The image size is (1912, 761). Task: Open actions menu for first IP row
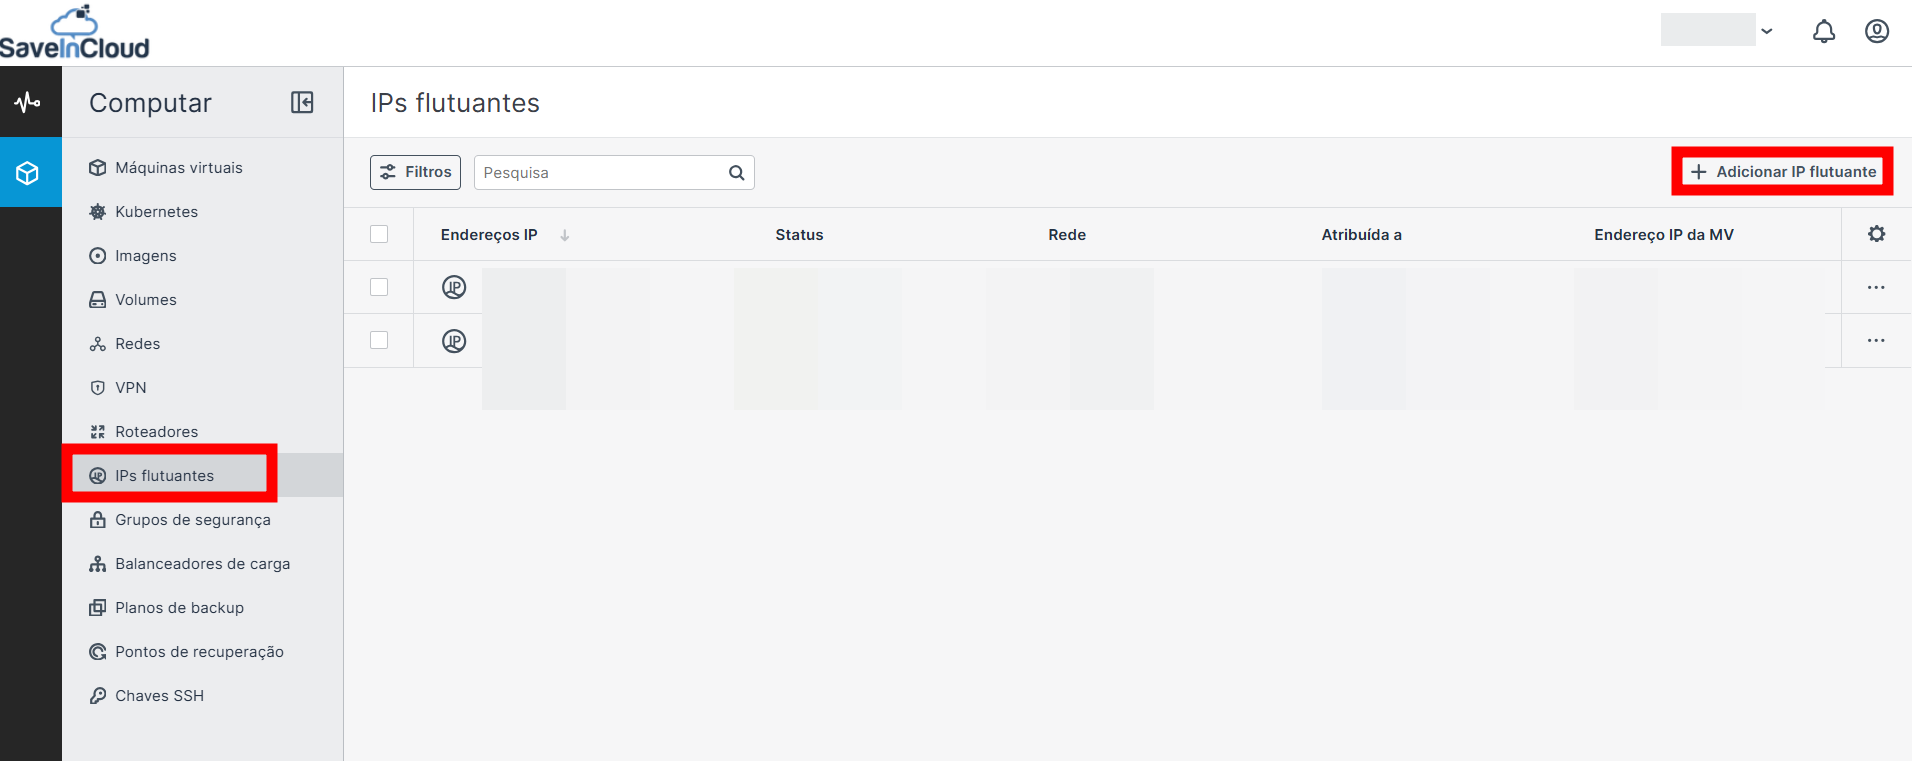pos(1876,287)
